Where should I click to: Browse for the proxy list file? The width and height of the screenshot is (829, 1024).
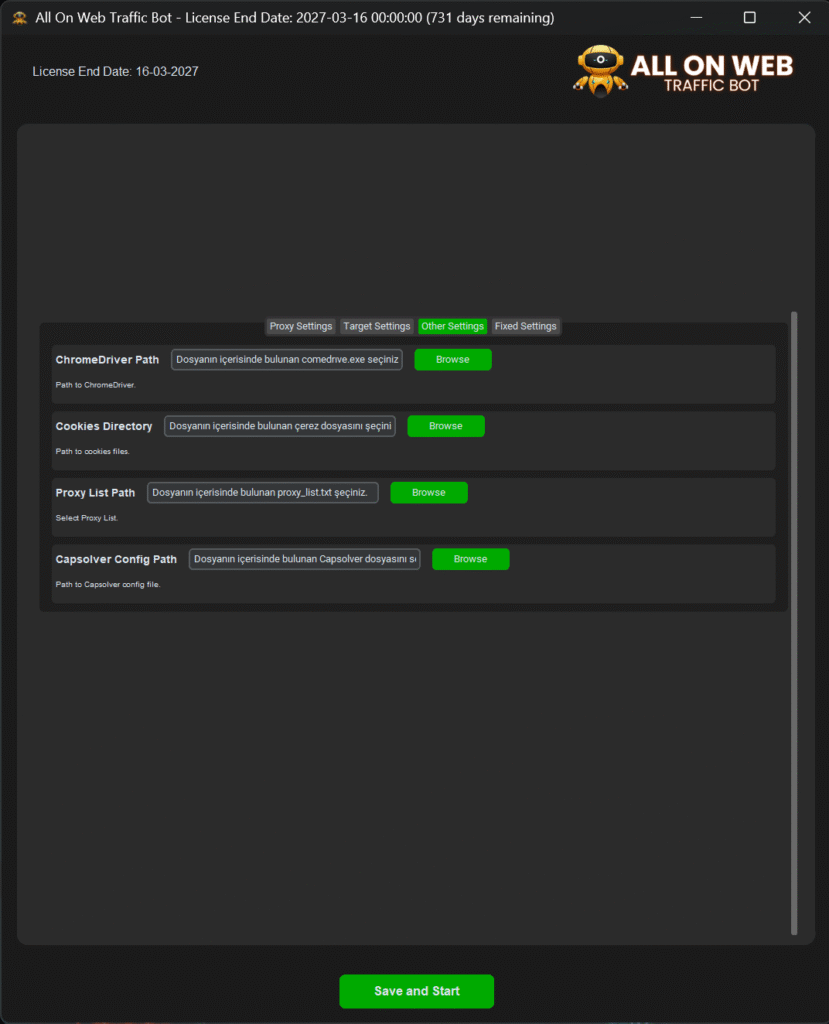tap(428, 492)
